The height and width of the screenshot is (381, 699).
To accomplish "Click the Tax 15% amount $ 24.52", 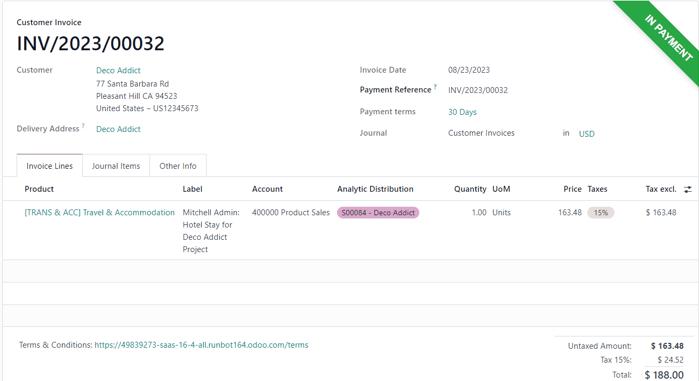I will pos(670,360).
